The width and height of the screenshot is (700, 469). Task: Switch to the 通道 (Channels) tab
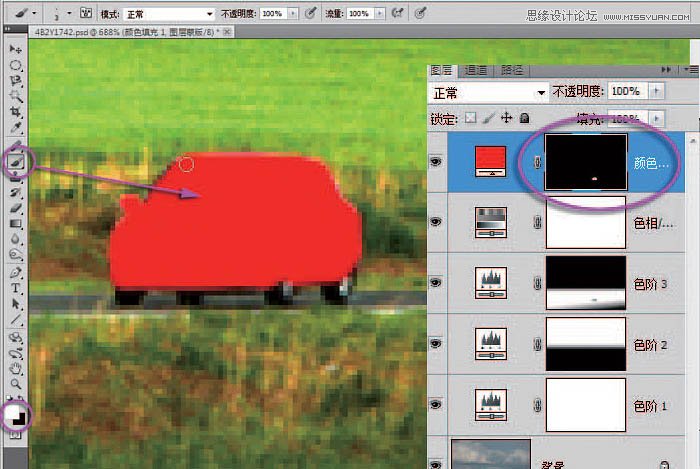[476, 71]
